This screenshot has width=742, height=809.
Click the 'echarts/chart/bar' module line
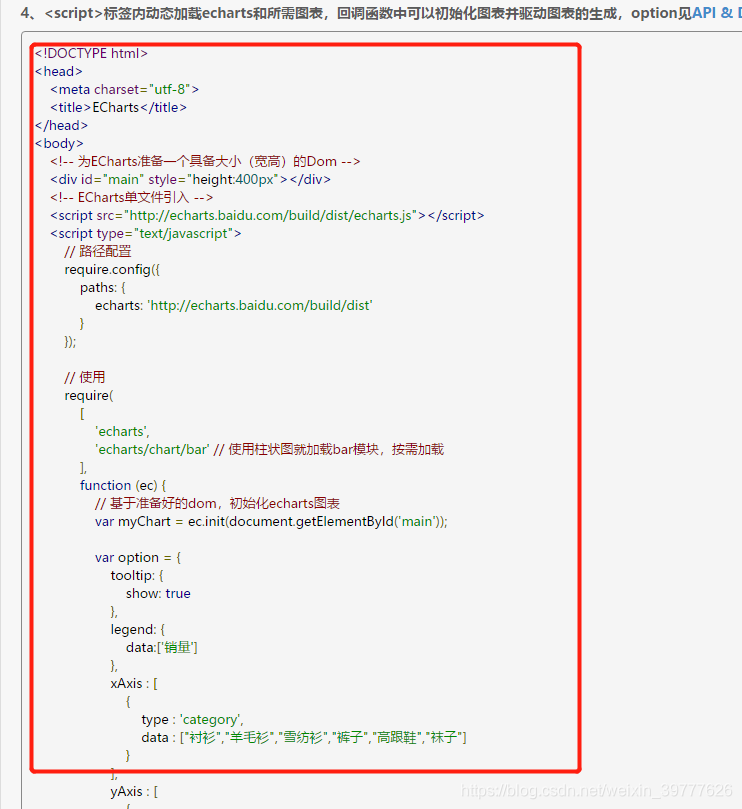pos(269,450)
